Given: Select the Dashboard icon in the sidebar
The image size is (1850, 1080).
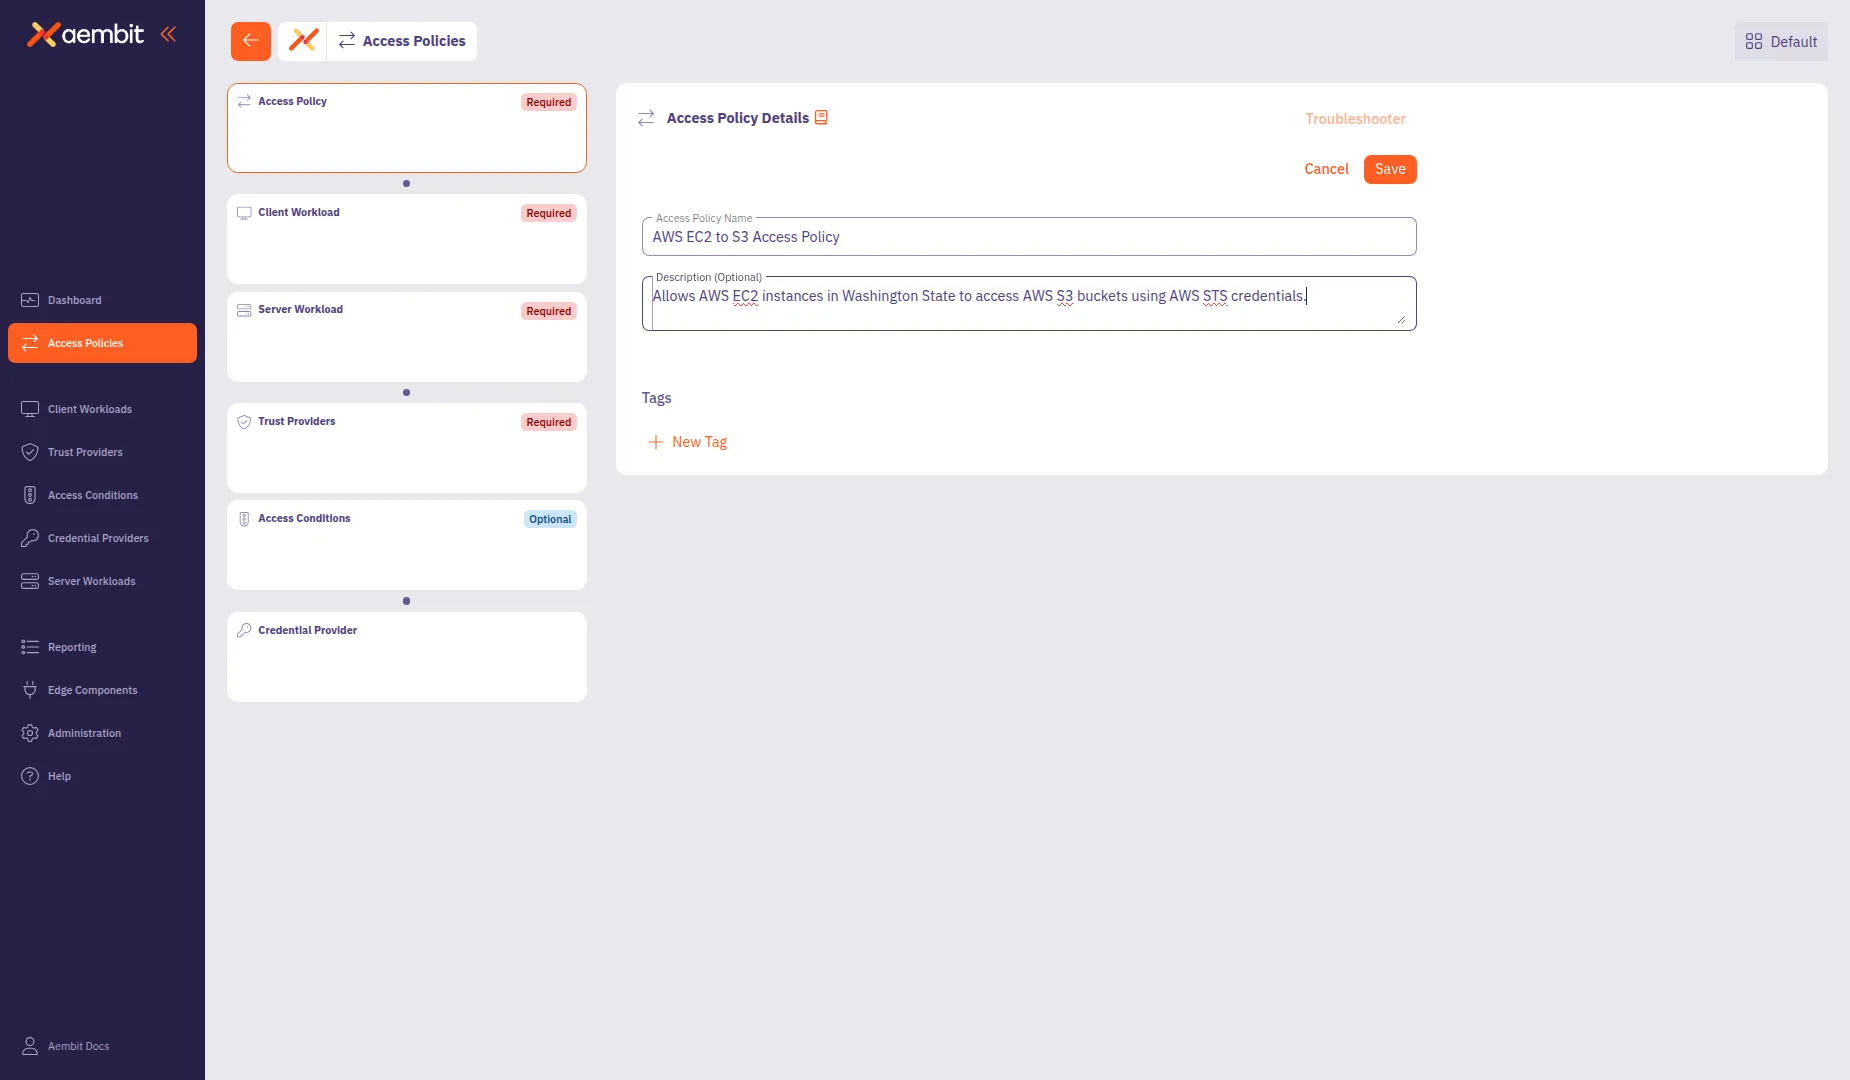Looking at the screenshot, I should click(x=29, y=300).
